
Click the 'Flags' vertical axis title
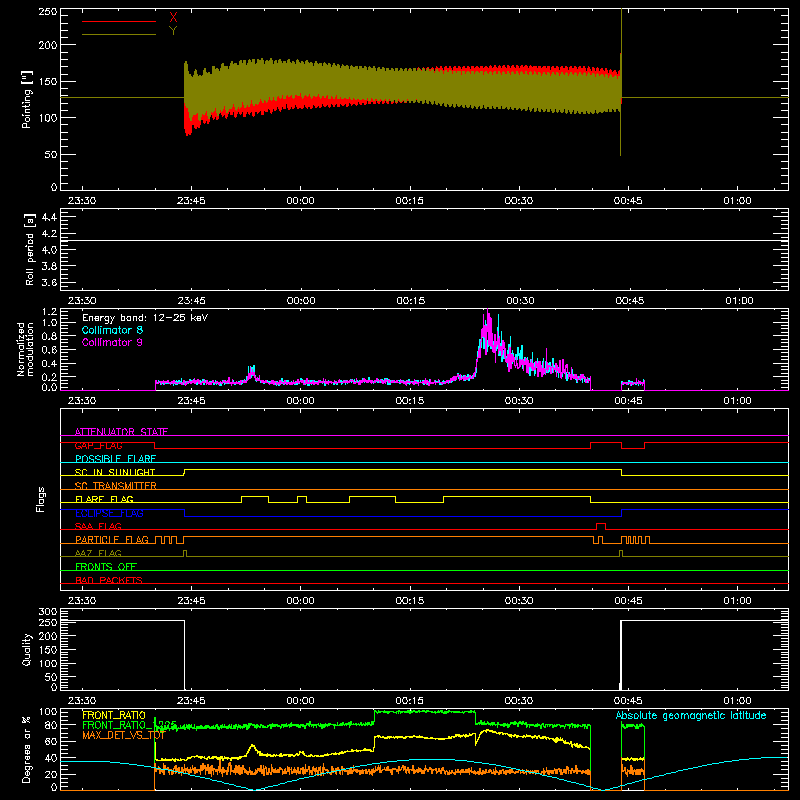[41, 499]
